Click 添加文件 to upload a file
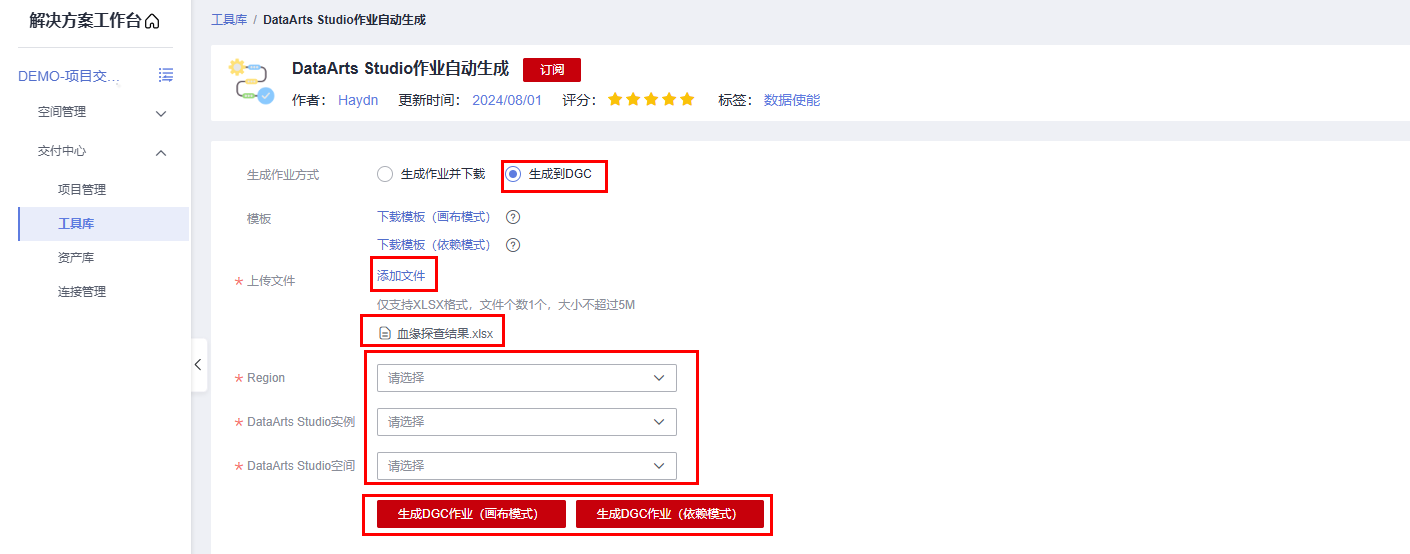This screenshot has height=554, width=1410. [x=401, y=275]
